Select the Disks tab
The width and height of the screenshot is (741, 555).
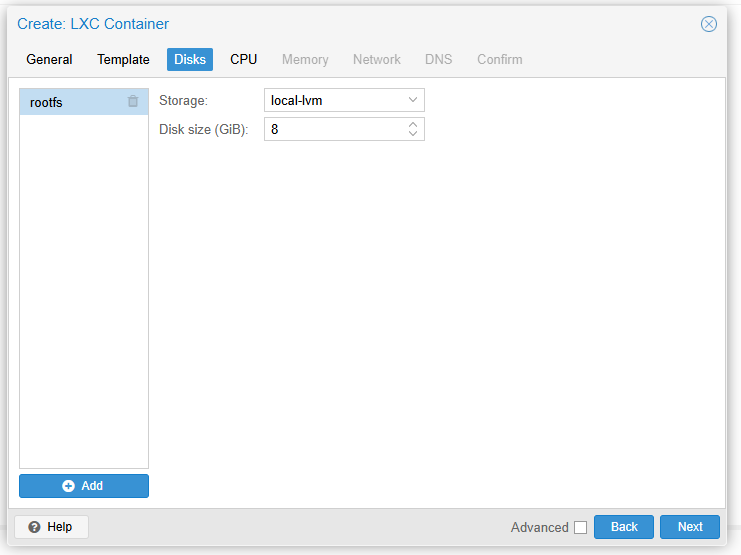[x=190, y=60]
